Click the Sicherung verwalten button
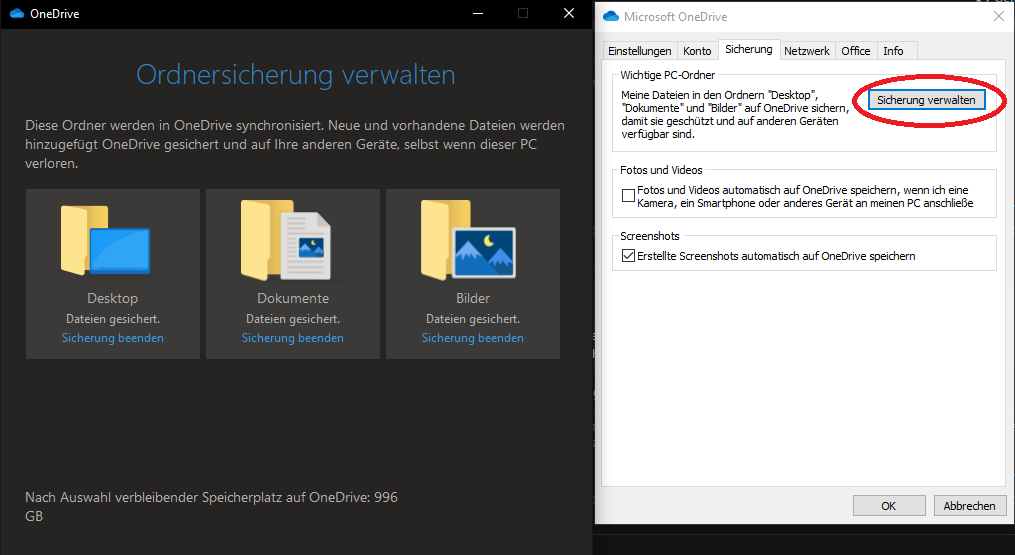This screenshot has width=1015, height=555. click(926, 100)
